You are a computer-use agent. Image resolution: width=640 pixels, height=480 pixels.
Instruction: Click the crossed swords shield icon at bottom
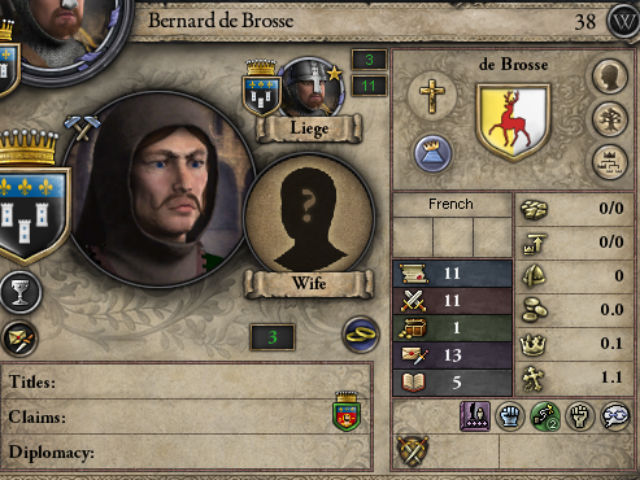412,451
